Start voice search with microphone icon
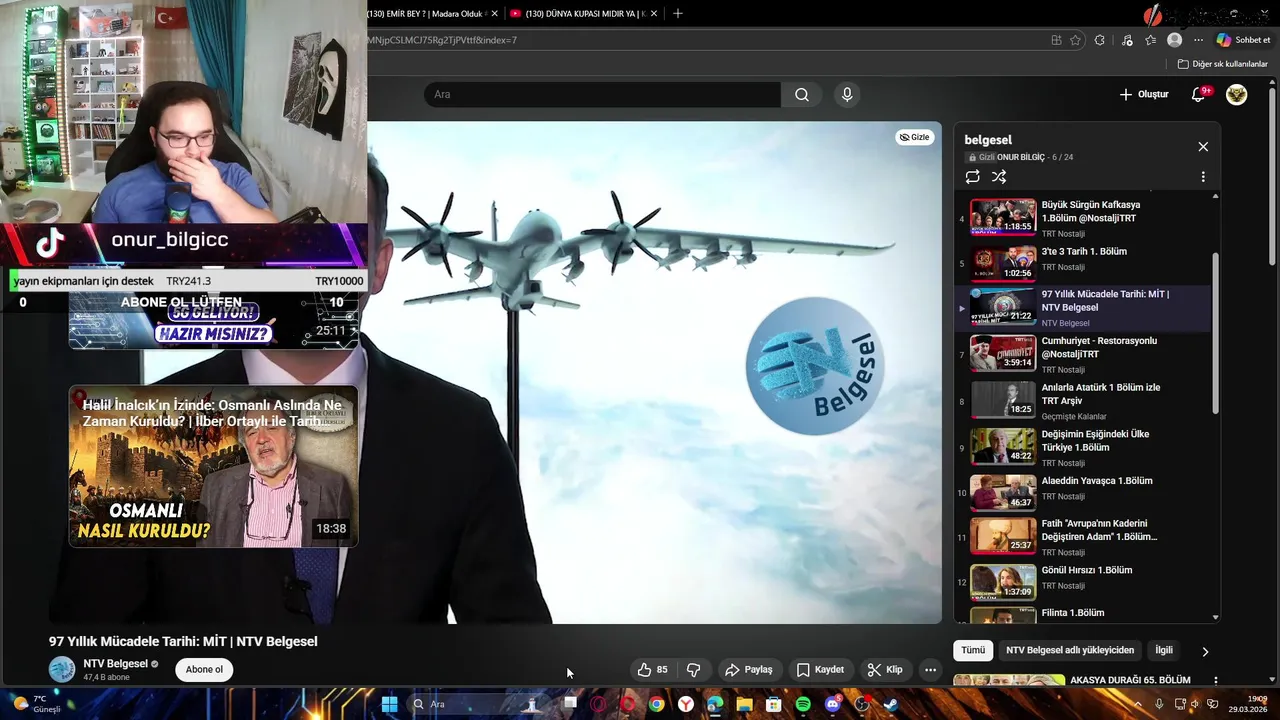The width and height of the screenshot is (1280, 720). 847,95
